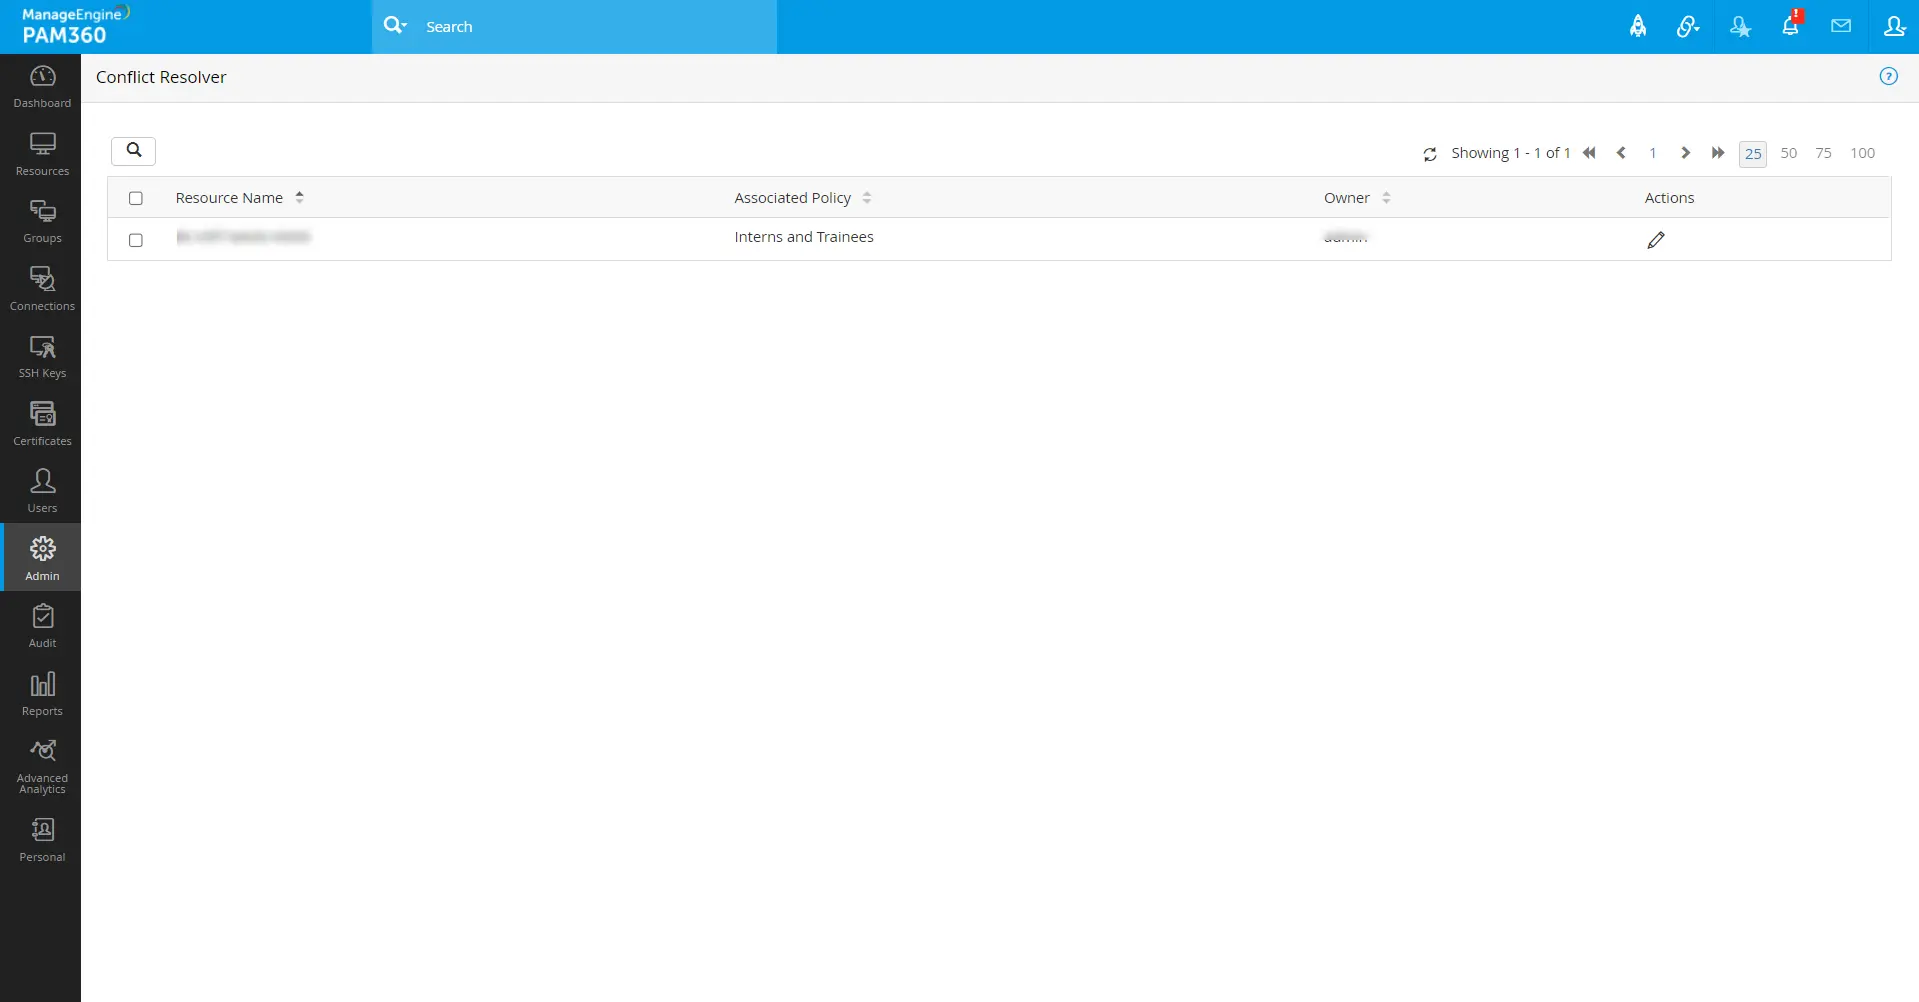Focus the top Search input field
This screenshot has height=1002, width=1919.
pos(595,27)
